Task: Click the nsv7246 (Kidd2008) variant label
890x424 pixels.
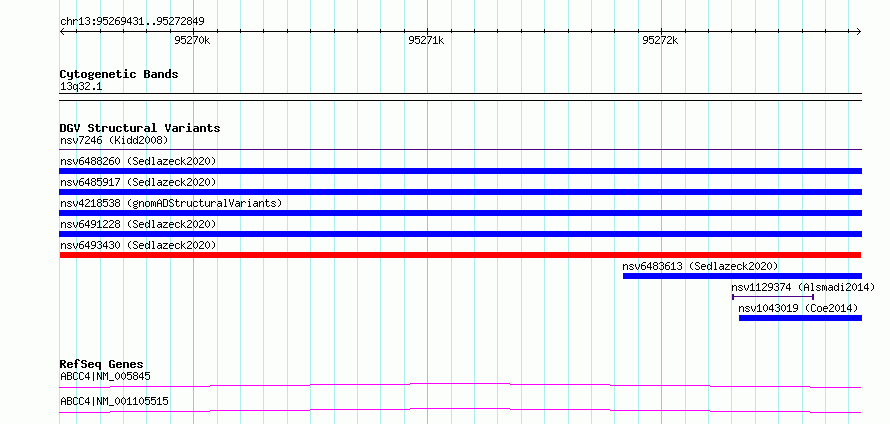Action: tap(114, 140)
